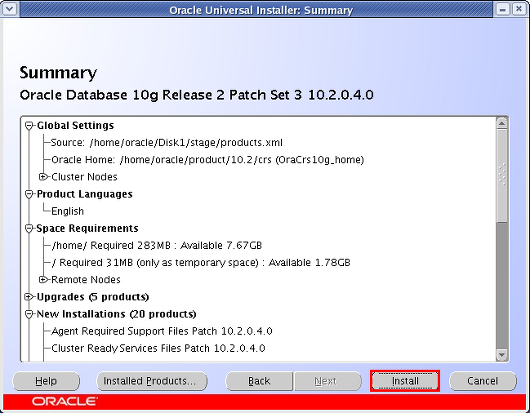This screenshot has height=413, width=530.
Task: Click scrollbar down arrow in summary tree
Action: tap(502, 355)
